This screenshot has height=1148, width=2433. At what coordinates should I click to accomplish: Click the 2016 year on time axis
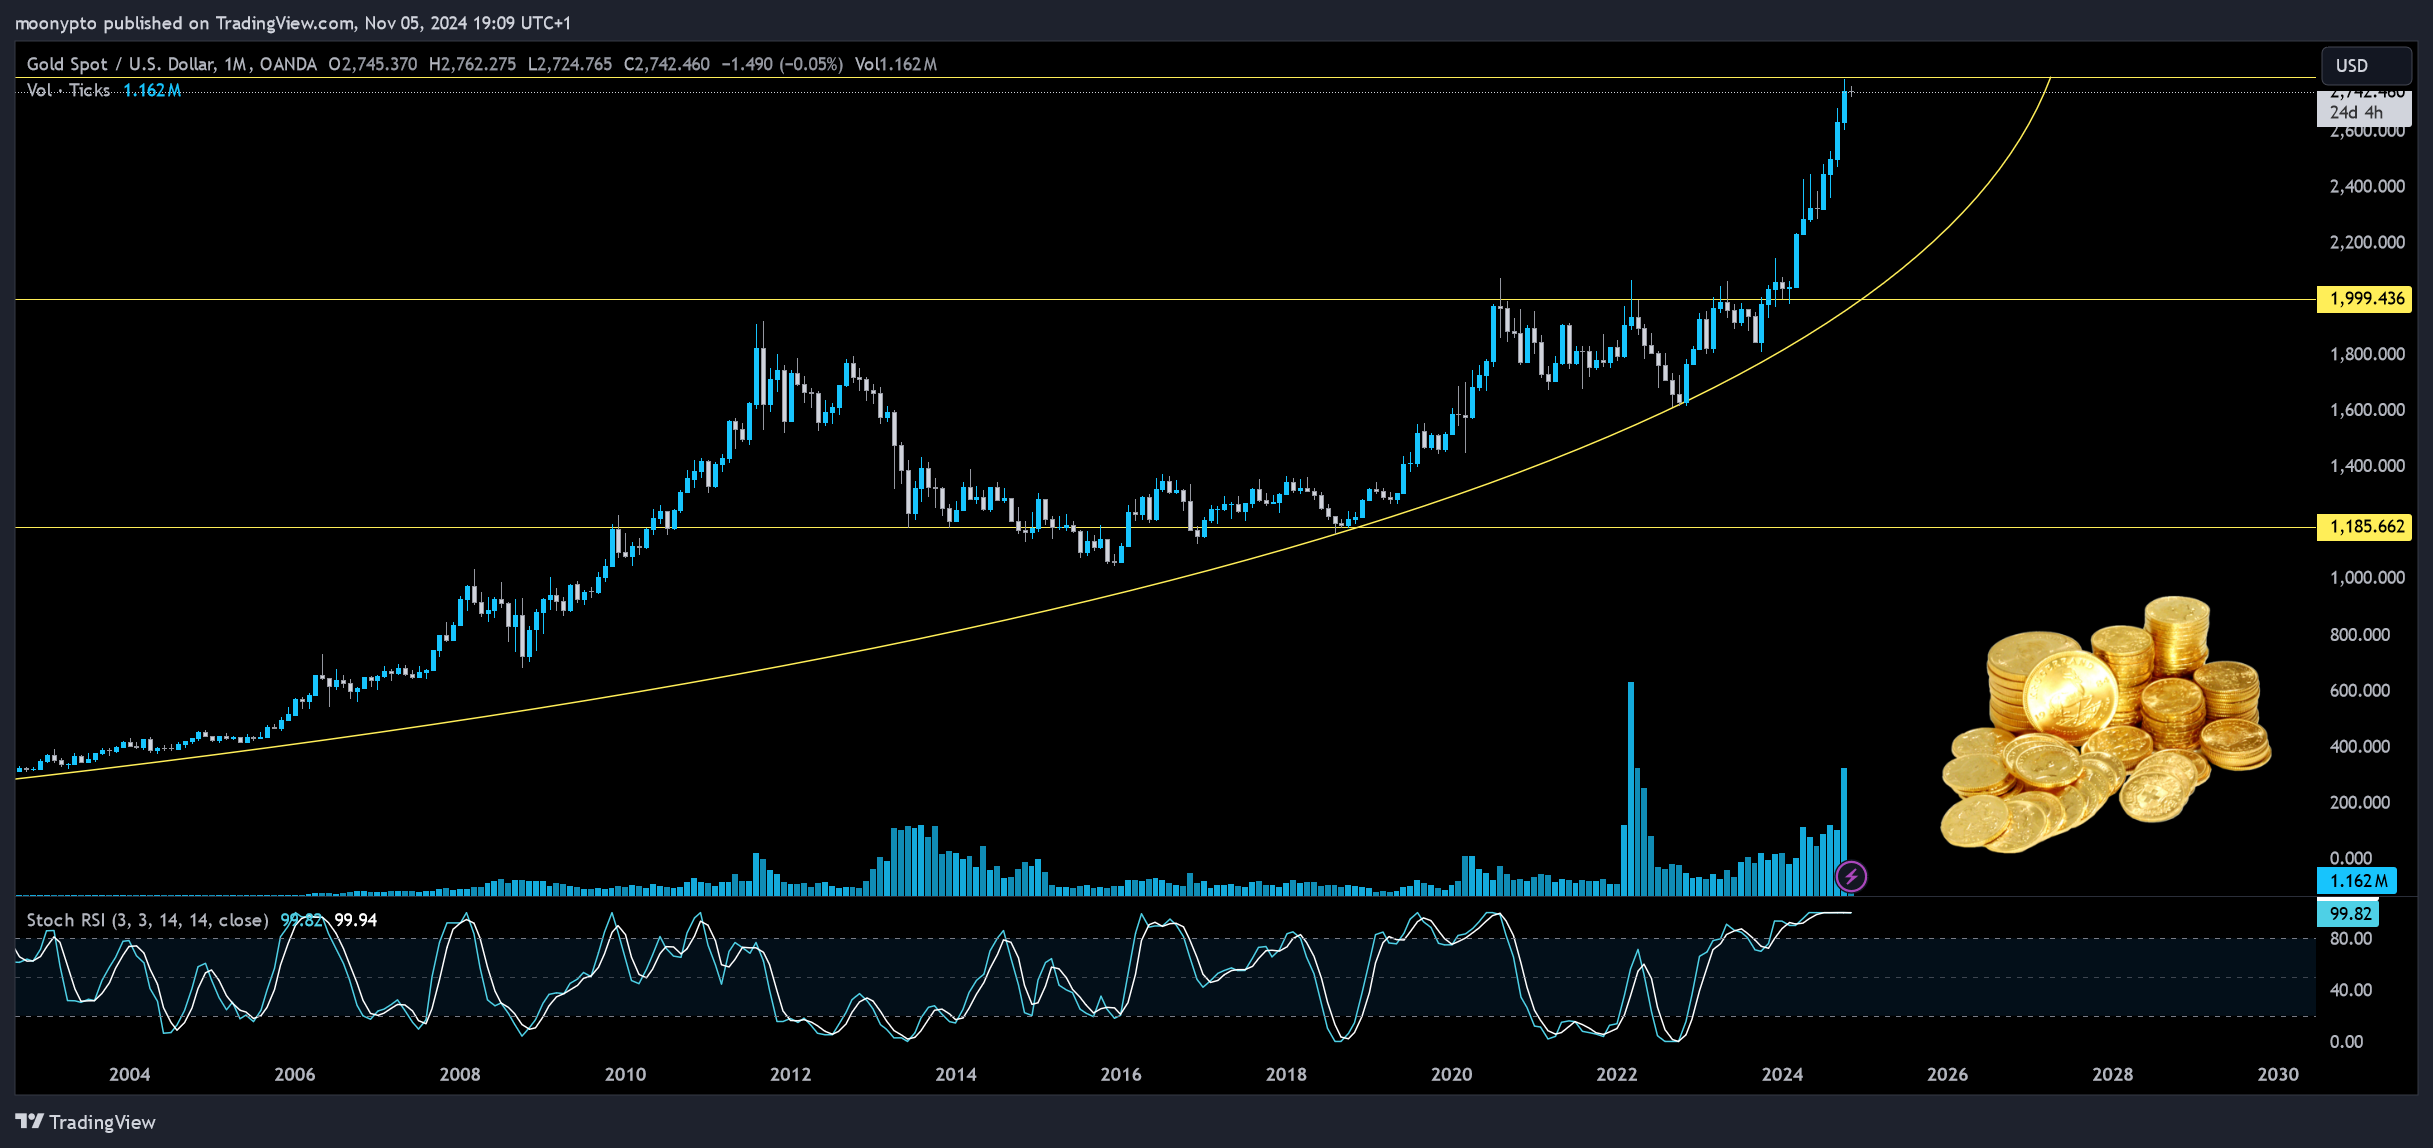coord(1121,1075)
